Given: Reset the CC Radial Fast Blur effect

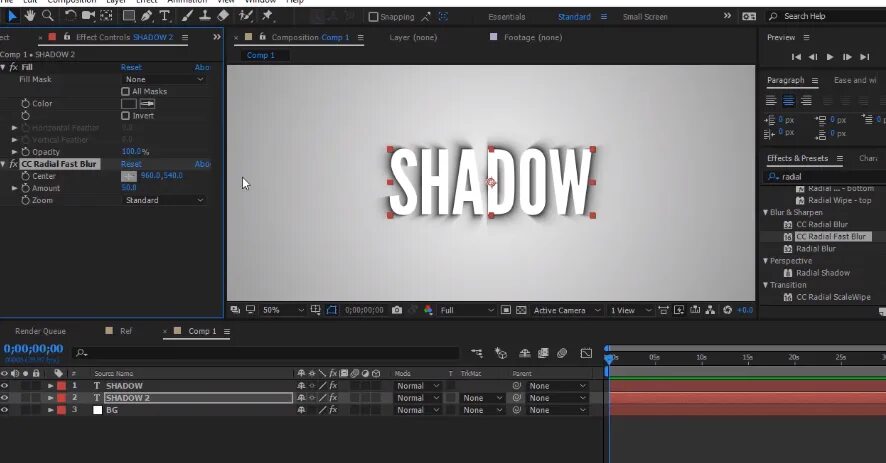Looking at the screenshot, I should coord(131,164).
